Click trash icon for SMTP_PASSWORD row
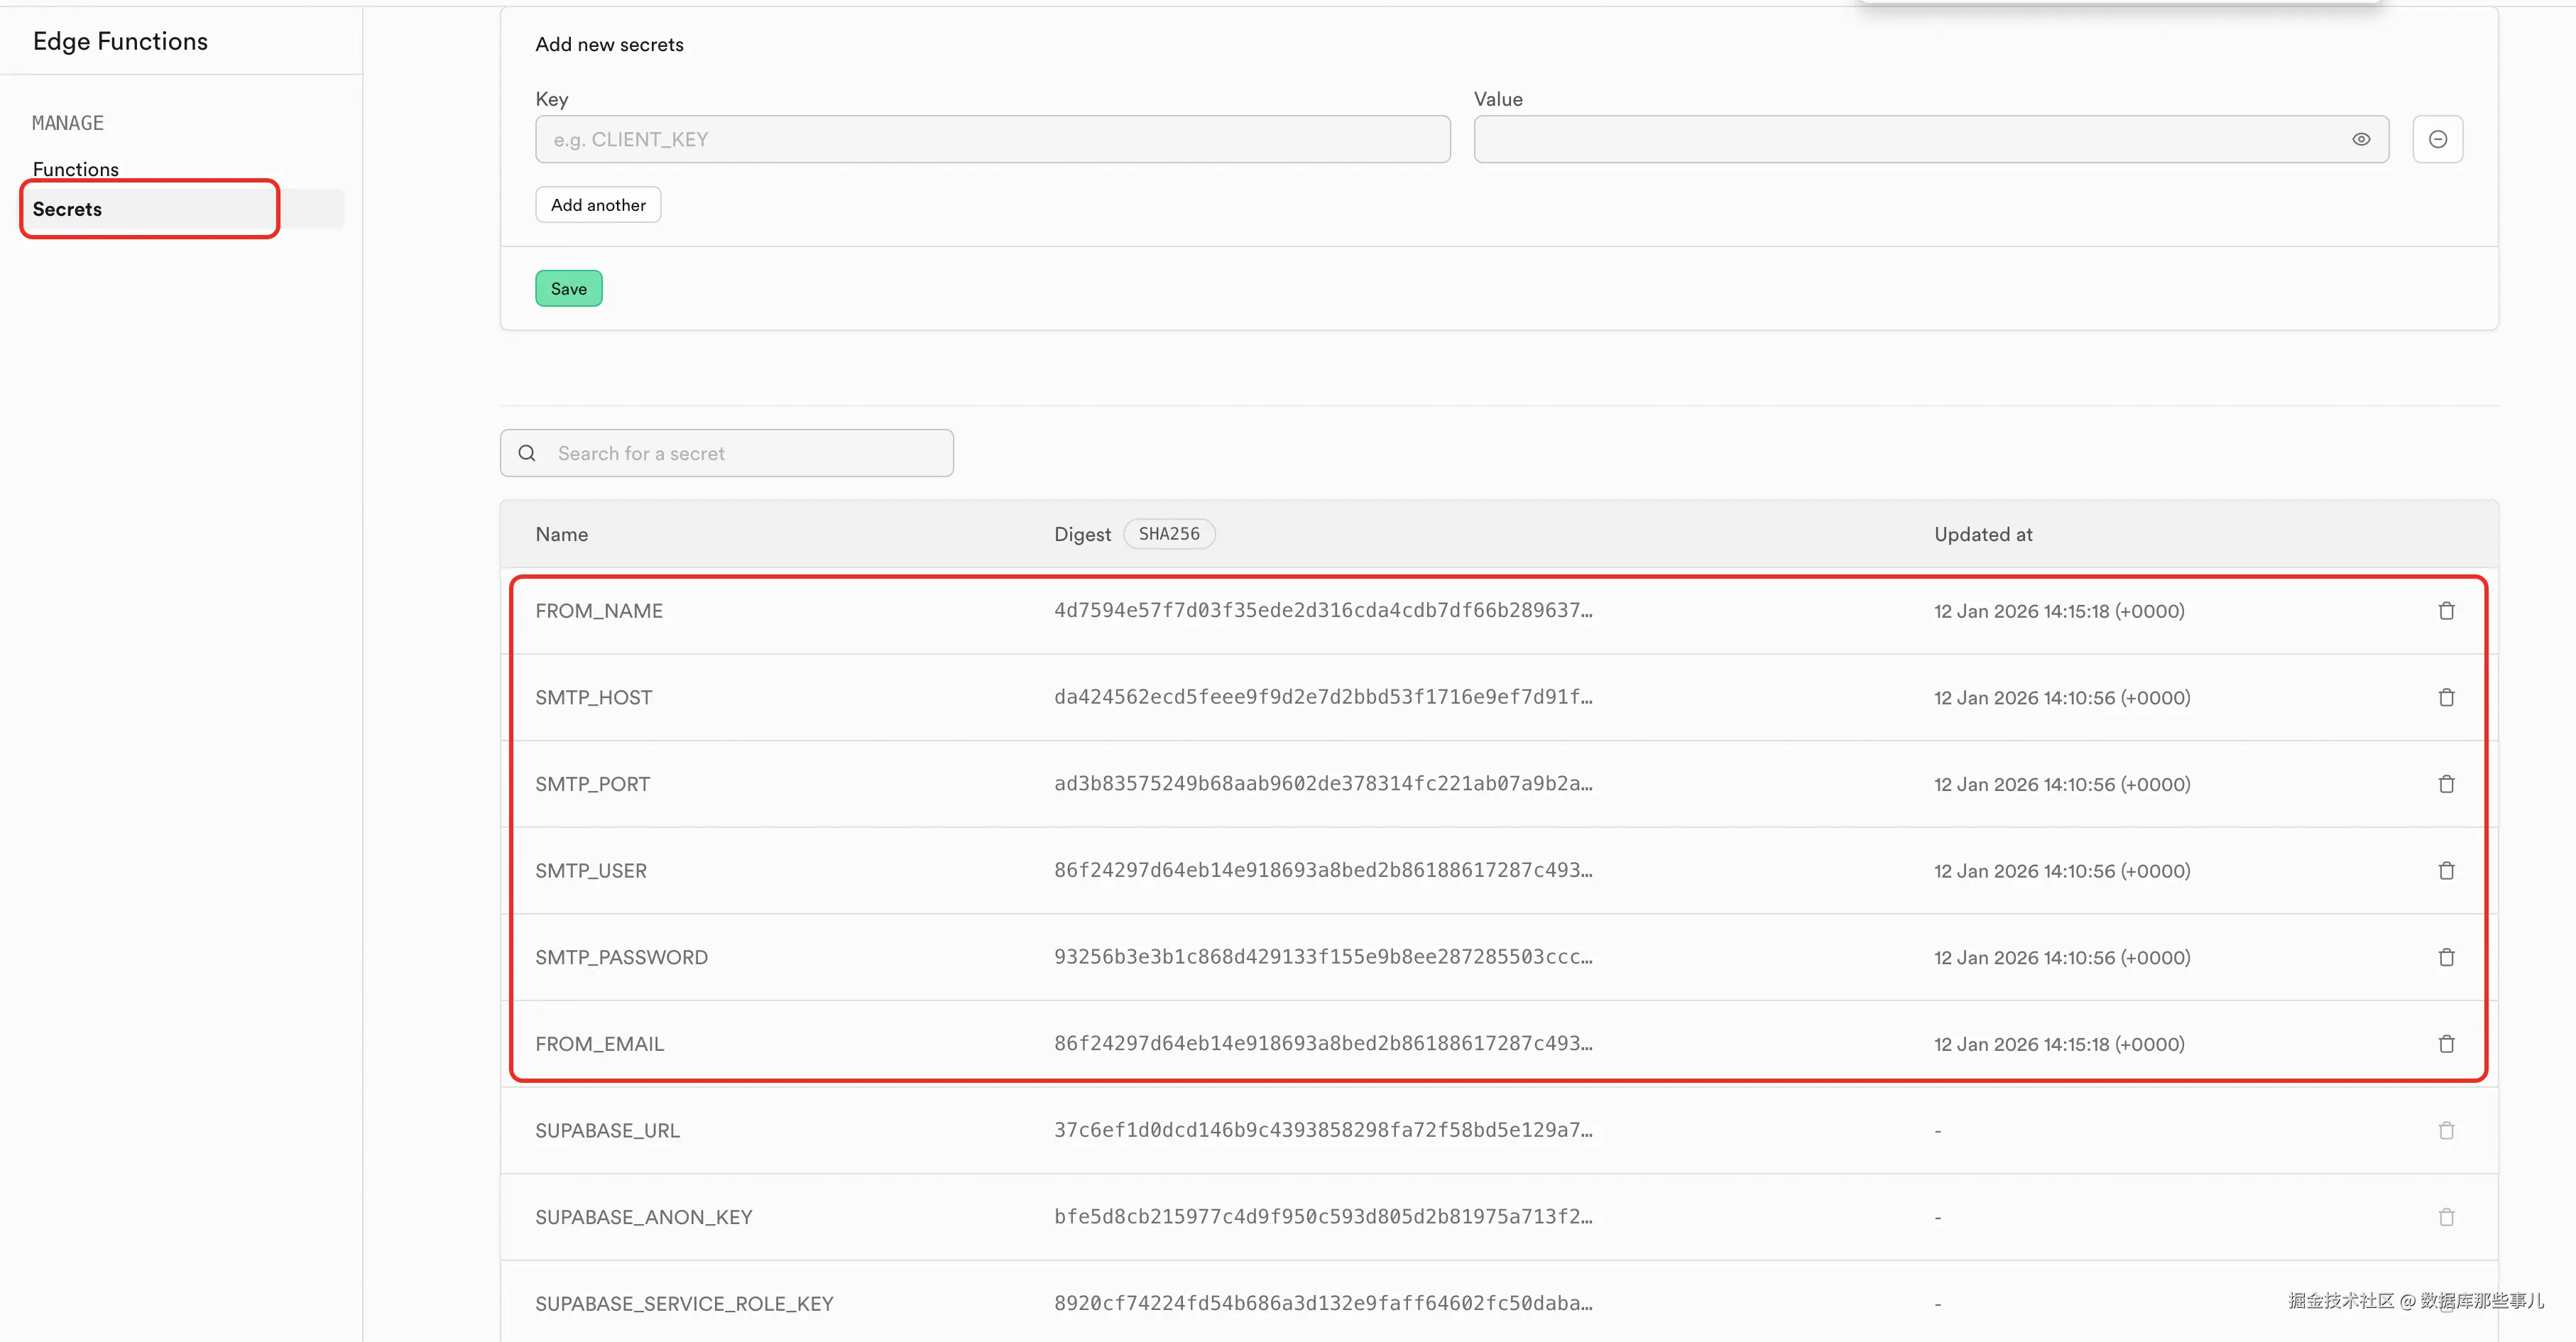The height and width of the screenshot is (1342, 2576). pyautogui.click(x=2445, y=958)
